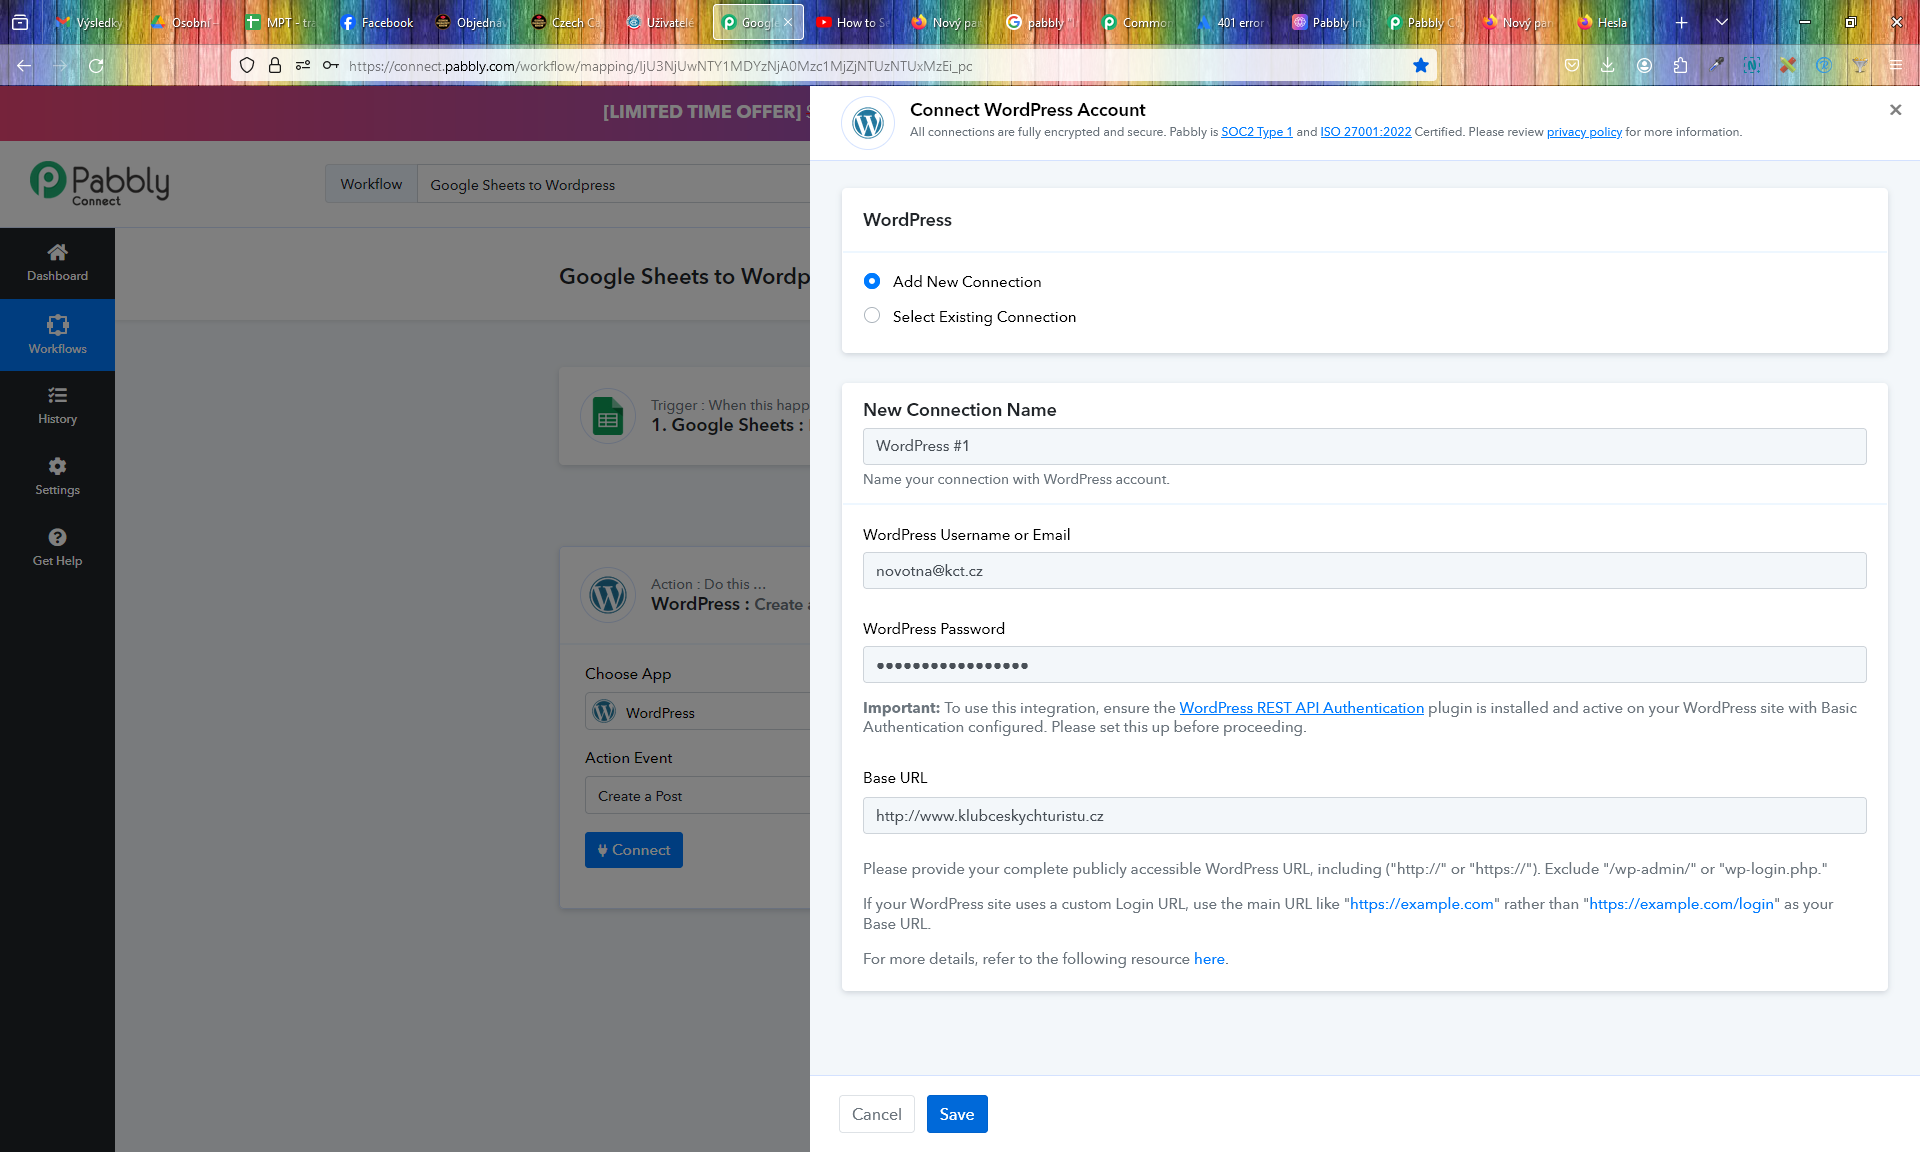Open site permissions icon in address bar
The image size is (1920, 1152).
(303, 66)
